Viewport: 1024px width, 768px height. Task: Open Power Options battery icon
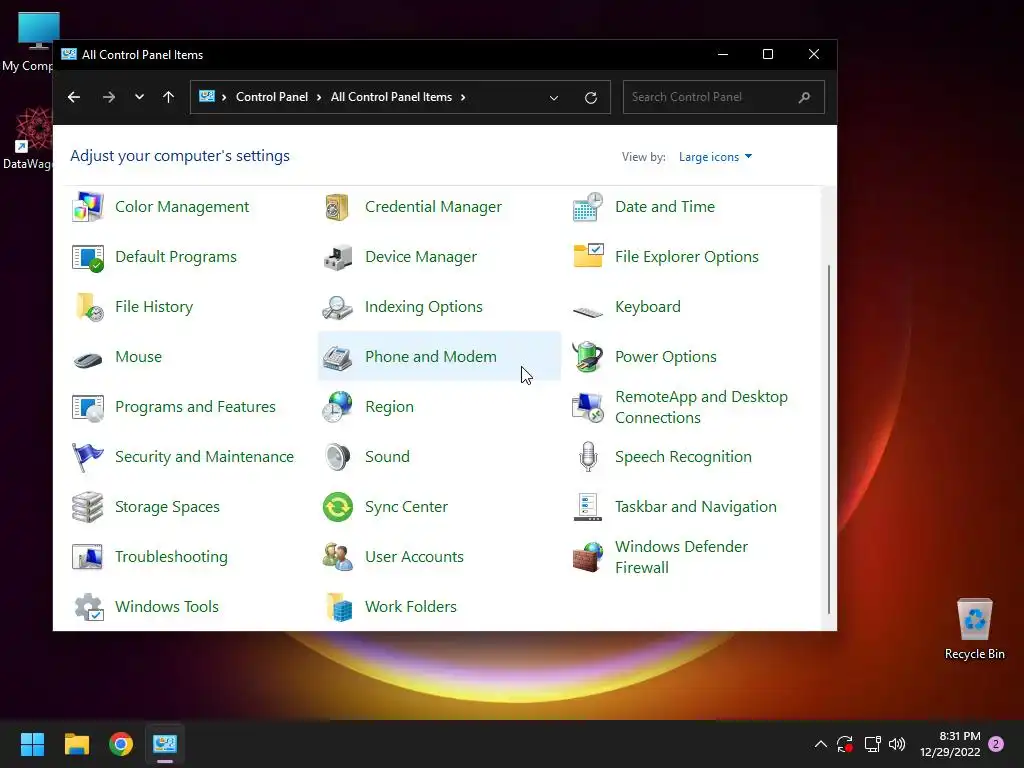tap(588, 357)
